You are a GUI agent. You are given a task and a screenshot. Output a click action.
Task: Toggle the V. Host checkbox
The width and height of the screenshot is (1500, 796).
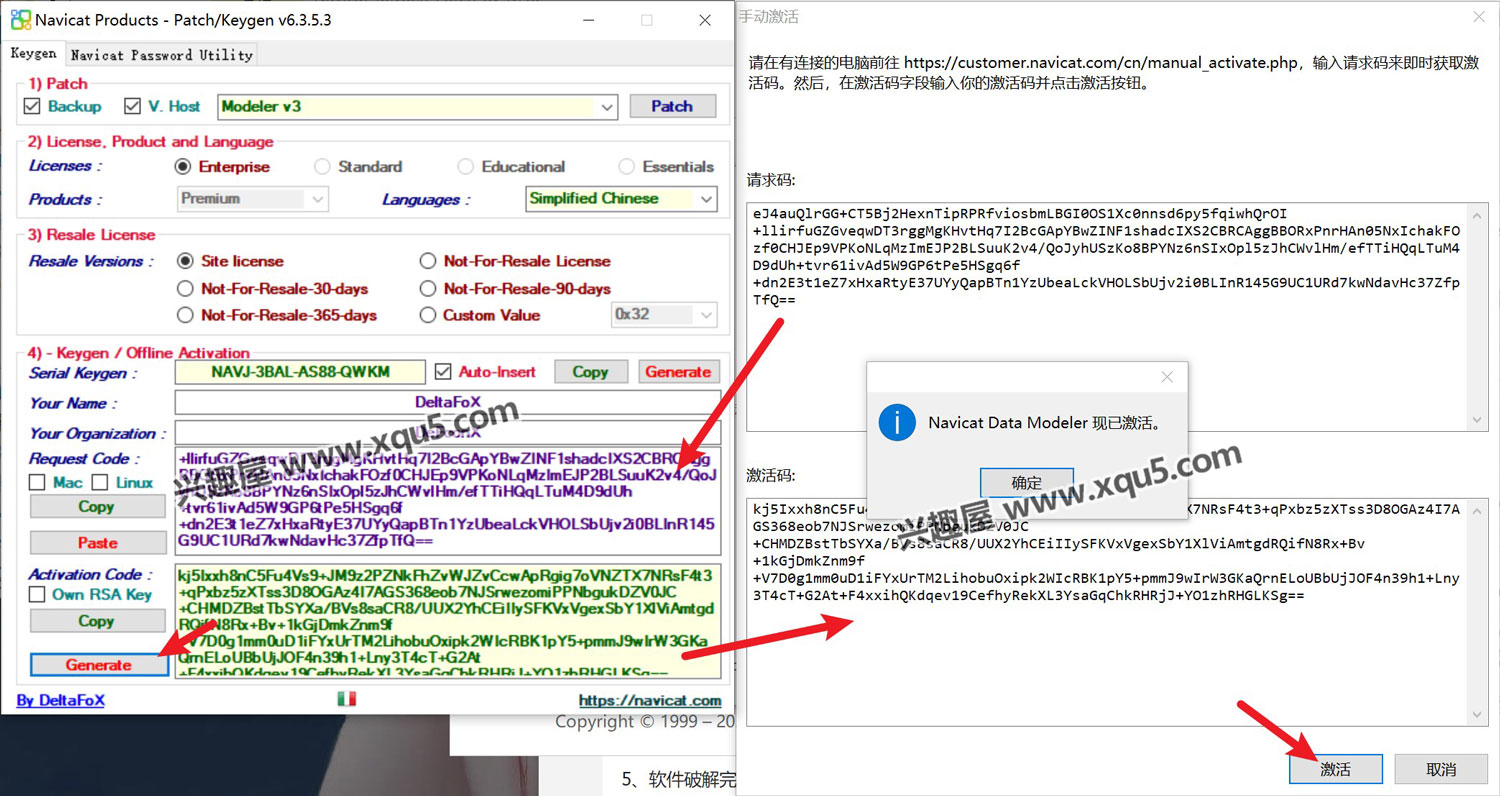coord(132,106)
